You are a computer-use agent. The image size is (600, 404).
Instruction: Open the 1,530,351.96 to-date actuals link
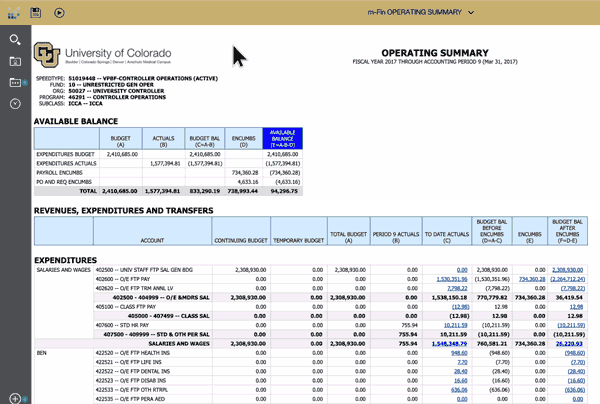click(452, 279)
